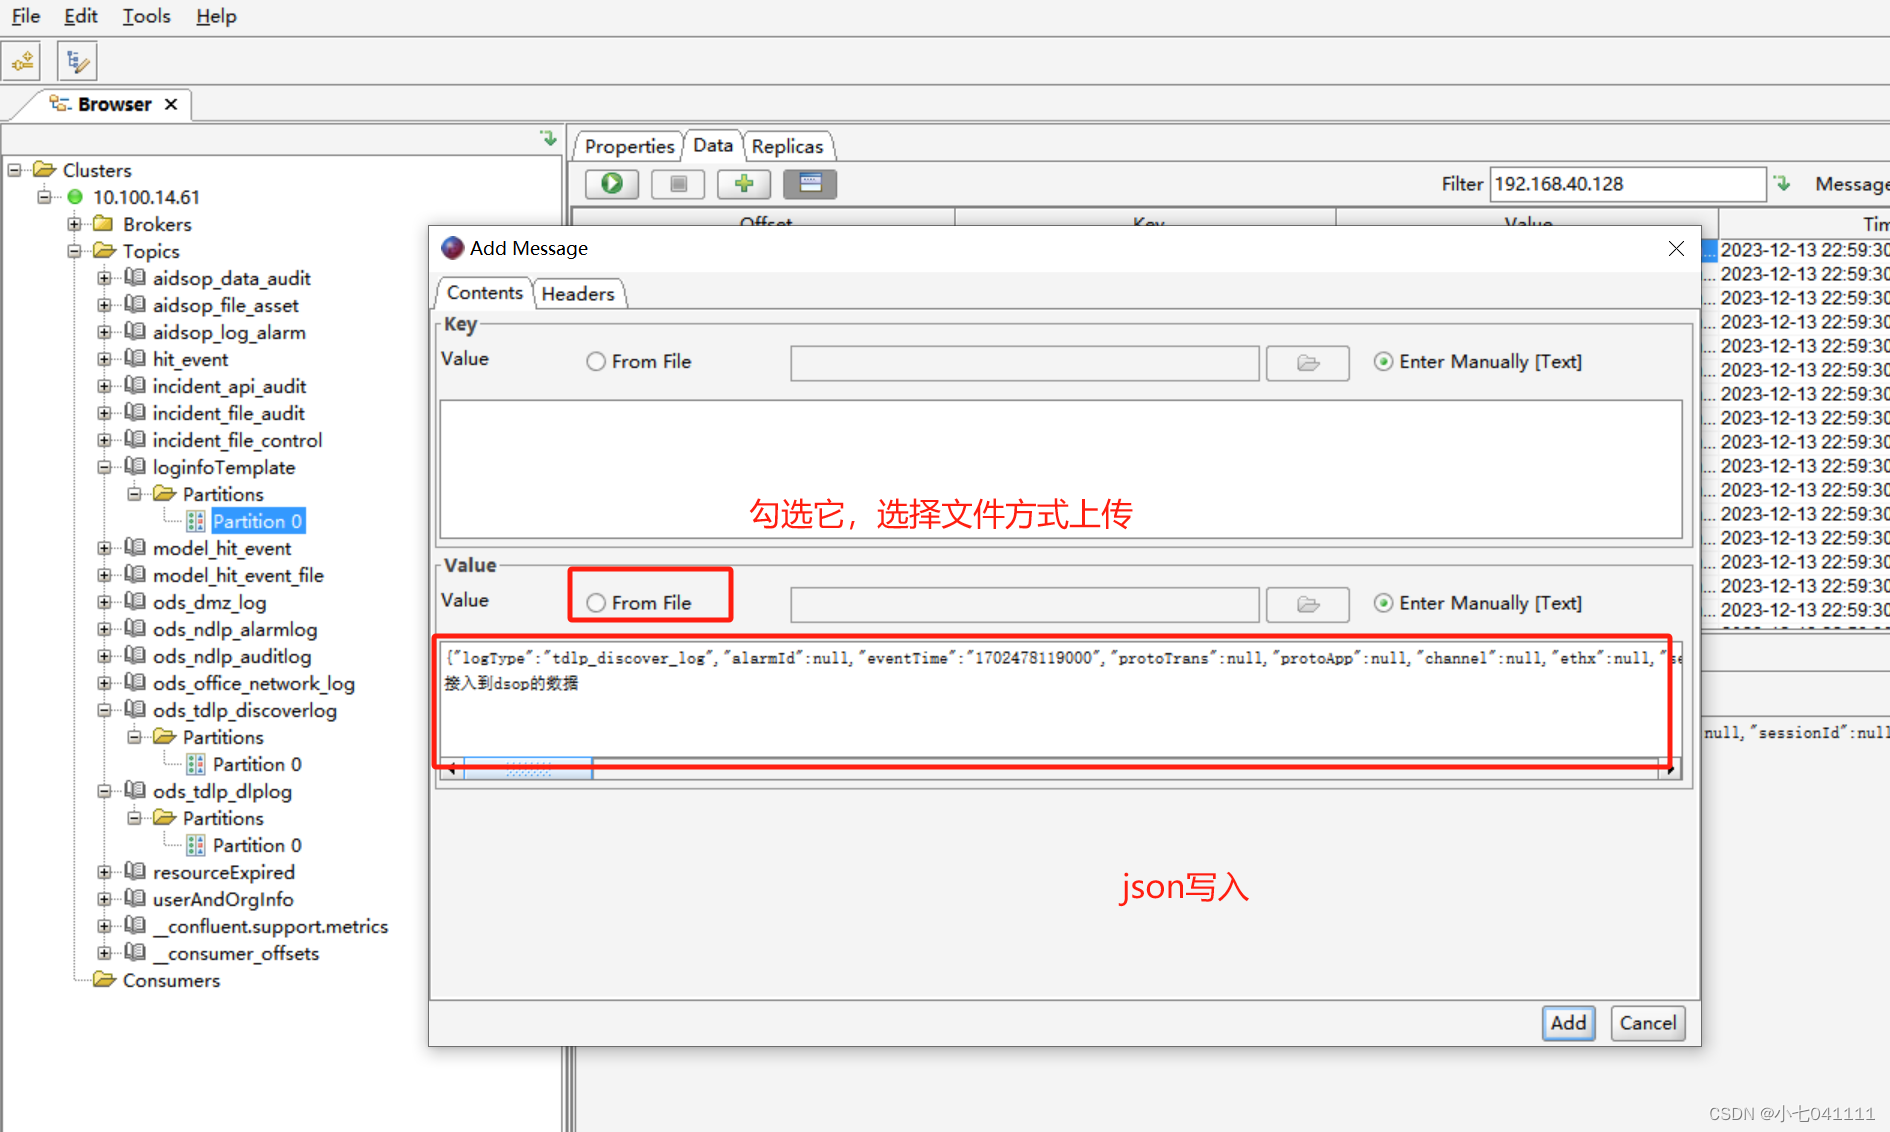This screenshot has width=1890, height=1132.
Task: Expand the Brokers node
Action: (x=75, y=224)
